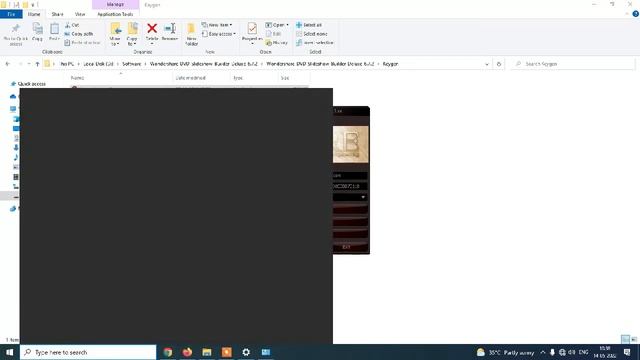The width and height of the screenshot is (640, 360).
Task: Open network status in system tray
Action: click(562, 352)
